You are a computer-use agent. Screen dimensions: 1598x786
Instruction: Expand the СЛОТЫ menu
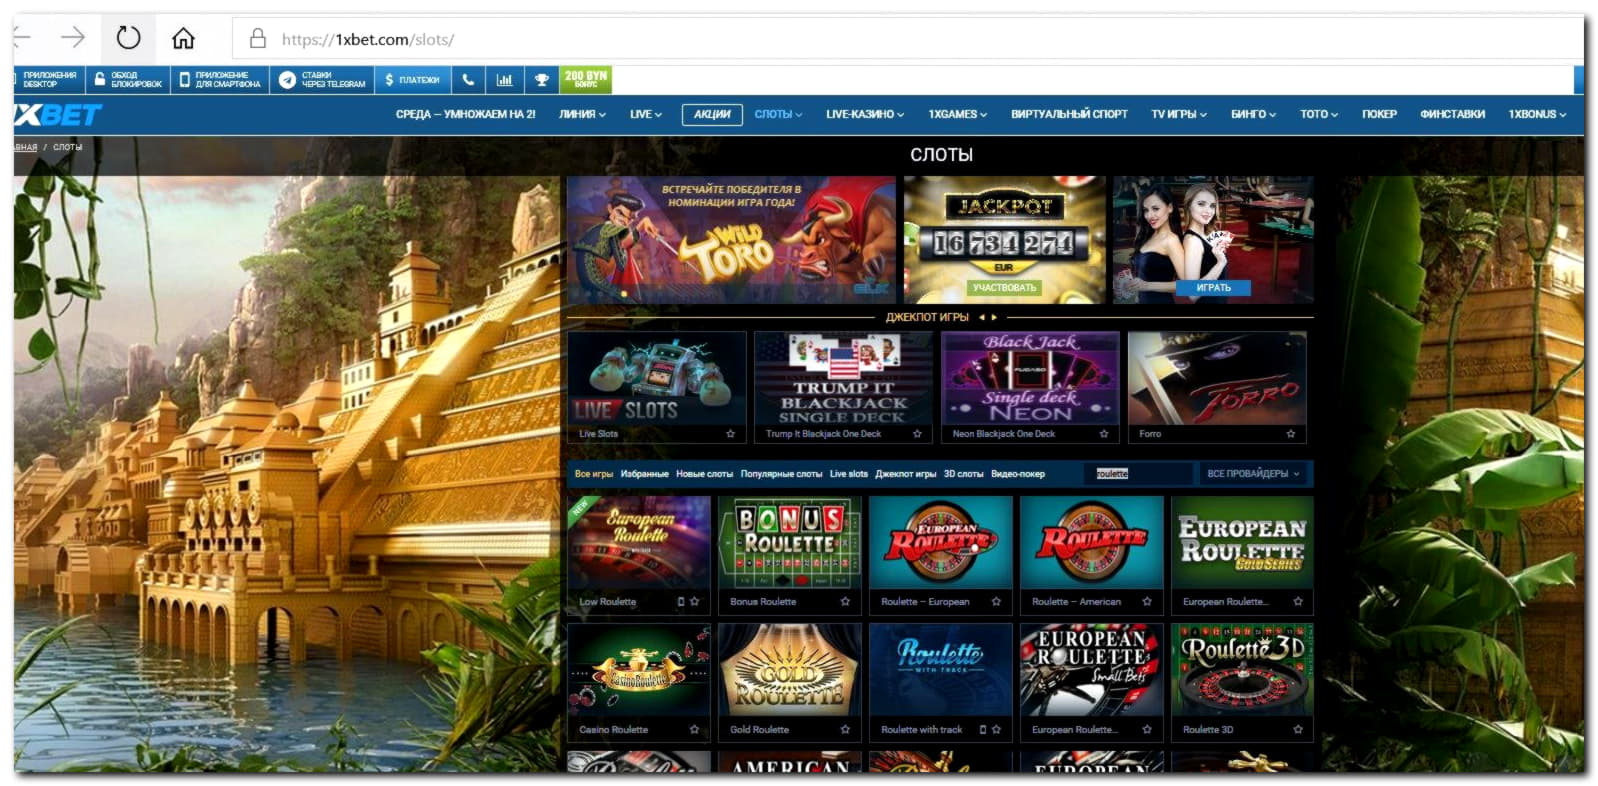[x=778, y=114]
